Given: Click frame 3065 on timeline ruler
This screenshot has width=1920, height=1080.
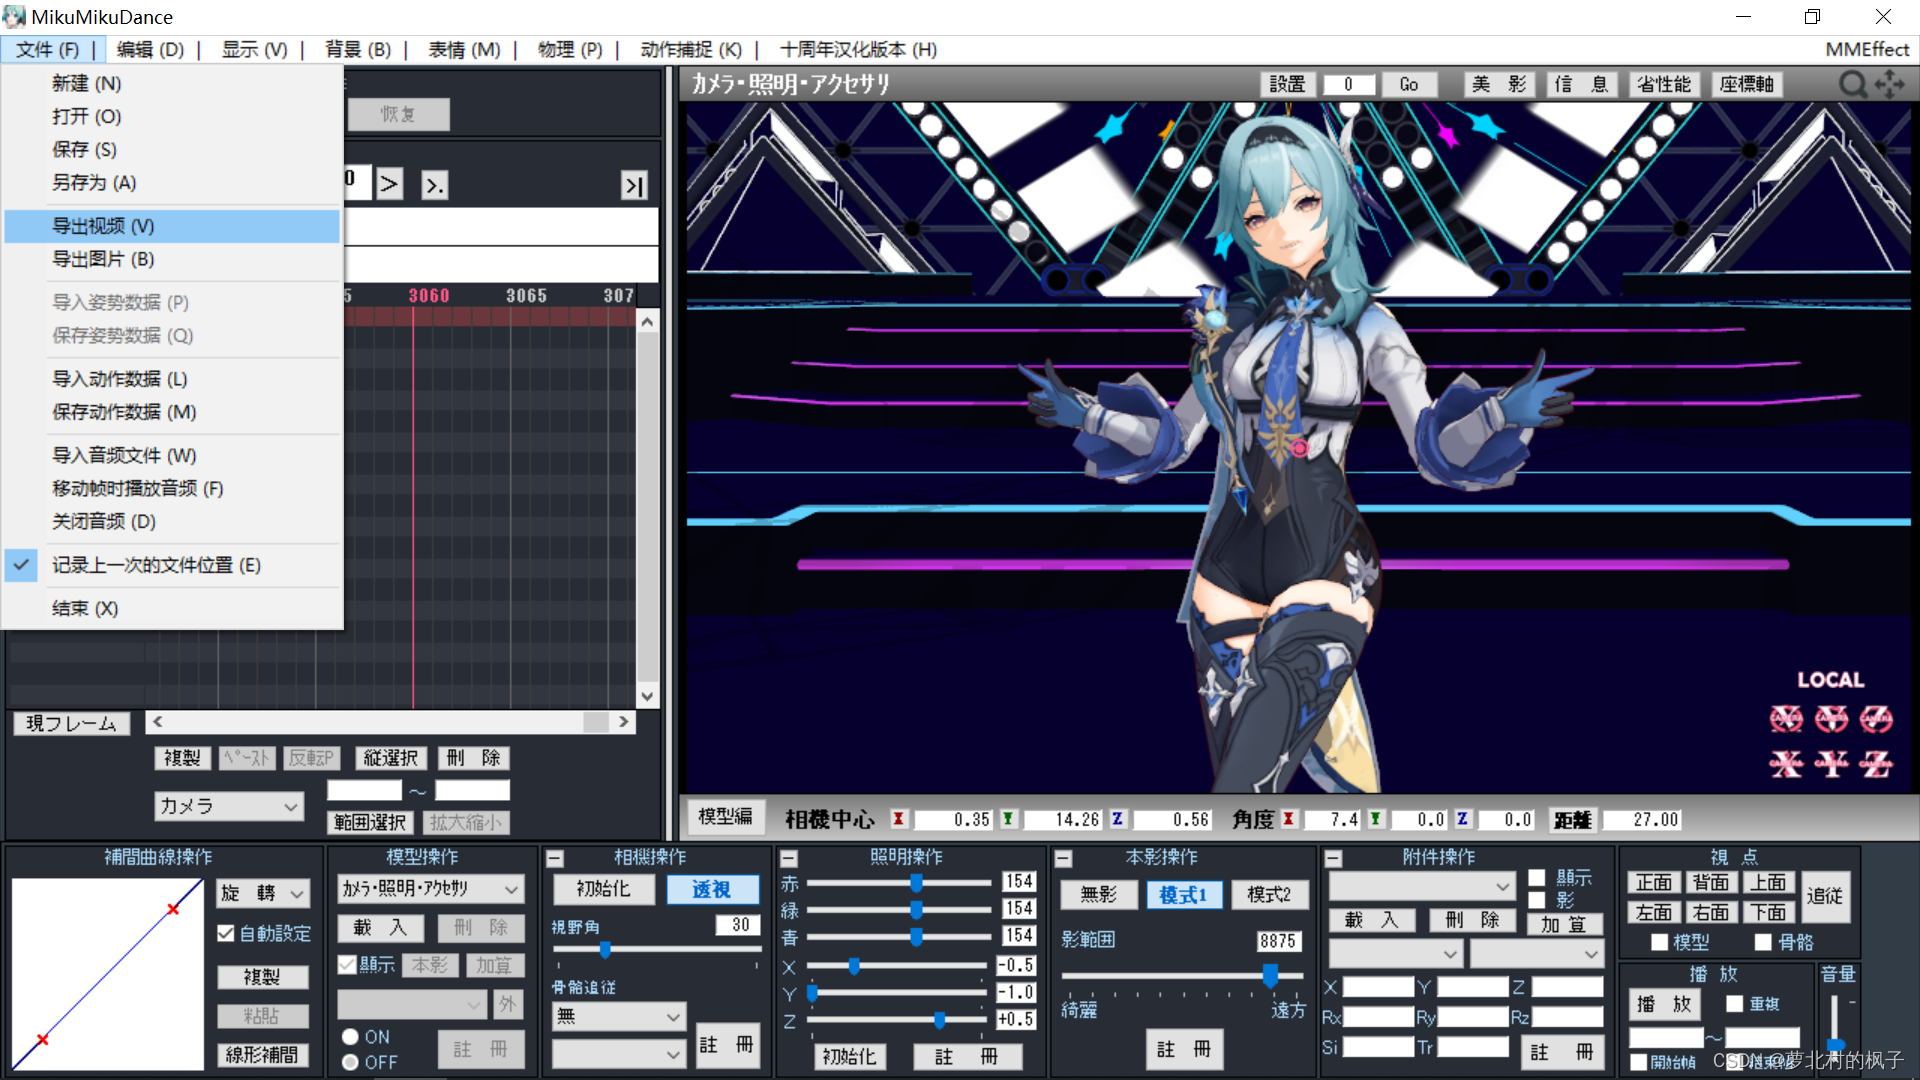Looking at the screenshot, I should 526,296.
